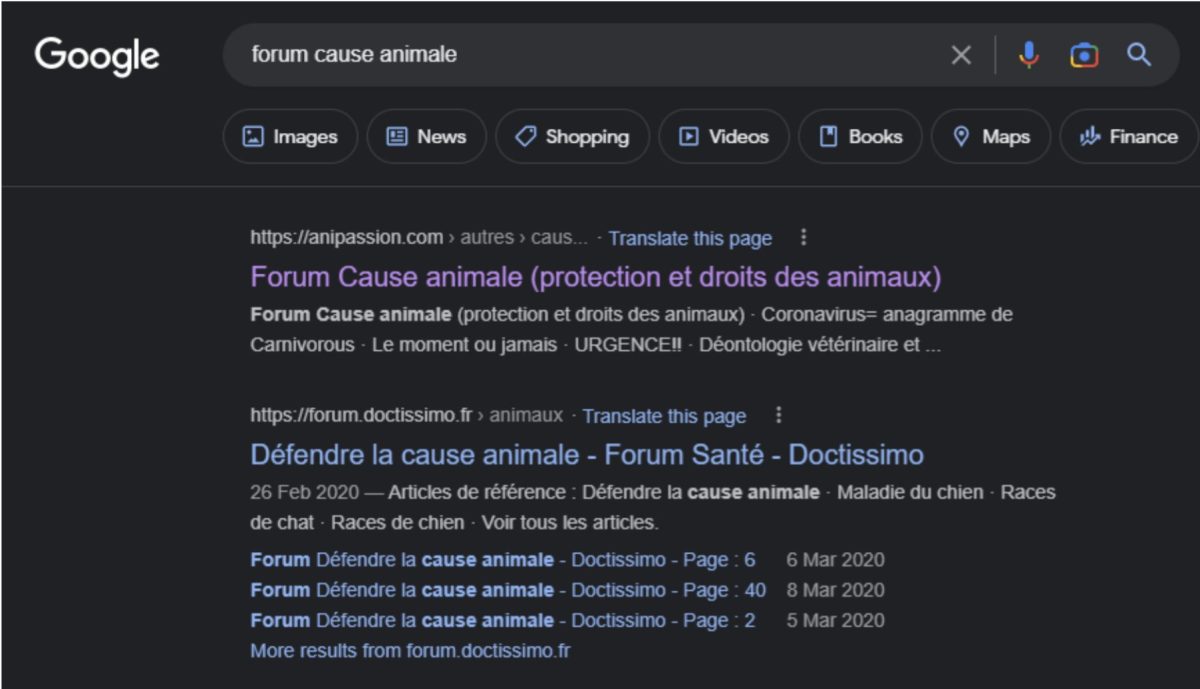Switch to the Videos tab
The image size is (1200, 689).
(723, 137)
